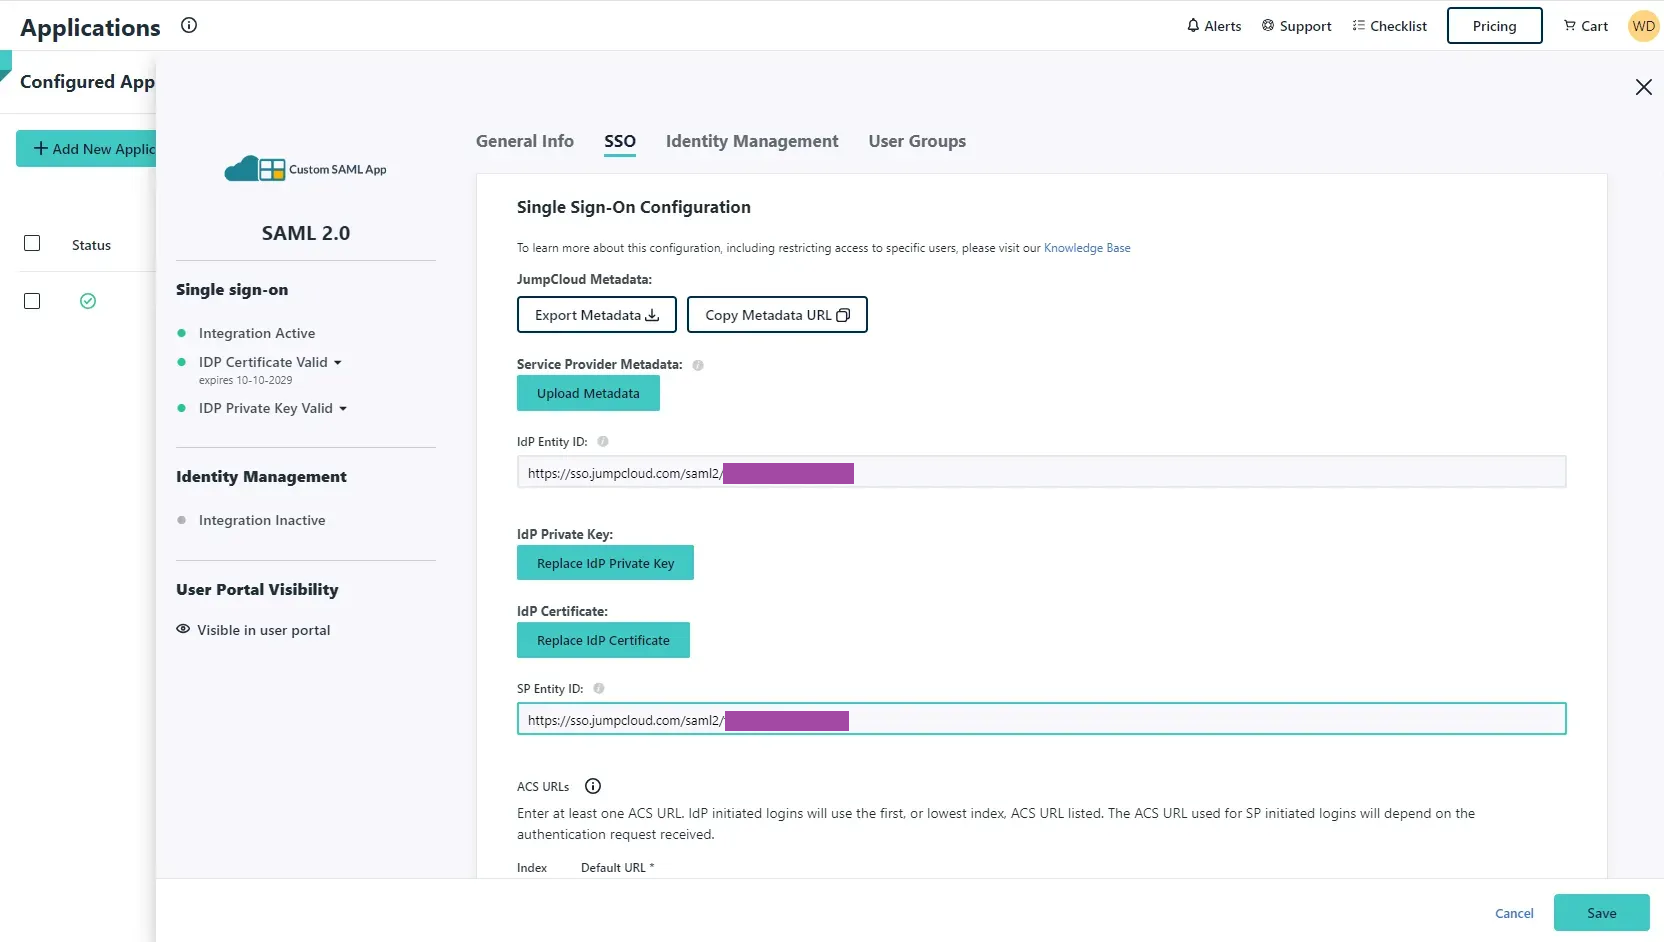This screenshot has width=1664, height=942.
Task: Focus the SP Entity ID input field
Action: (x=1041, y=719)
